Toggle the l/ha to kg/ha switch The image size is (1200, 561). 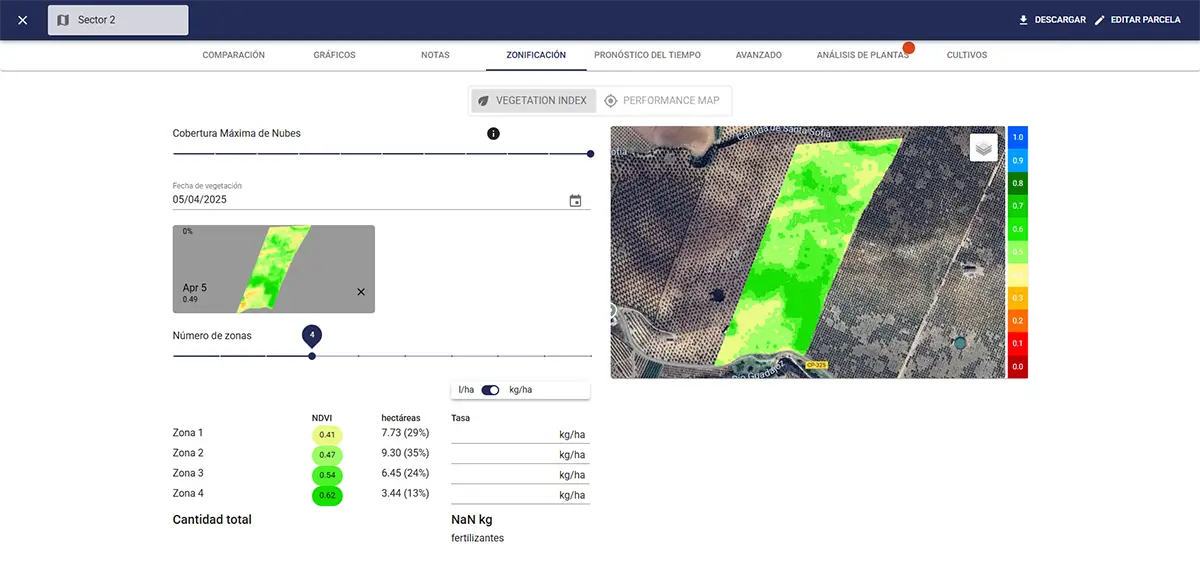(490, 390)
